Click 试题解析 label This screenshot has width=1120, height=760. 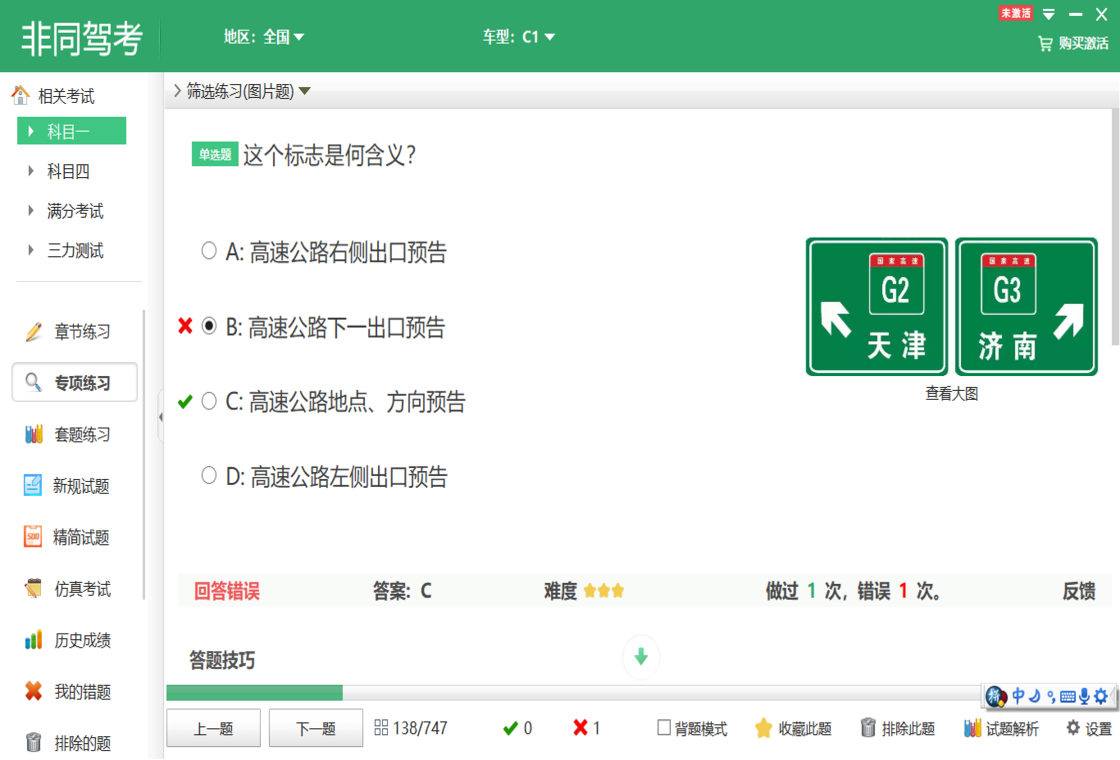[1012, 729]
